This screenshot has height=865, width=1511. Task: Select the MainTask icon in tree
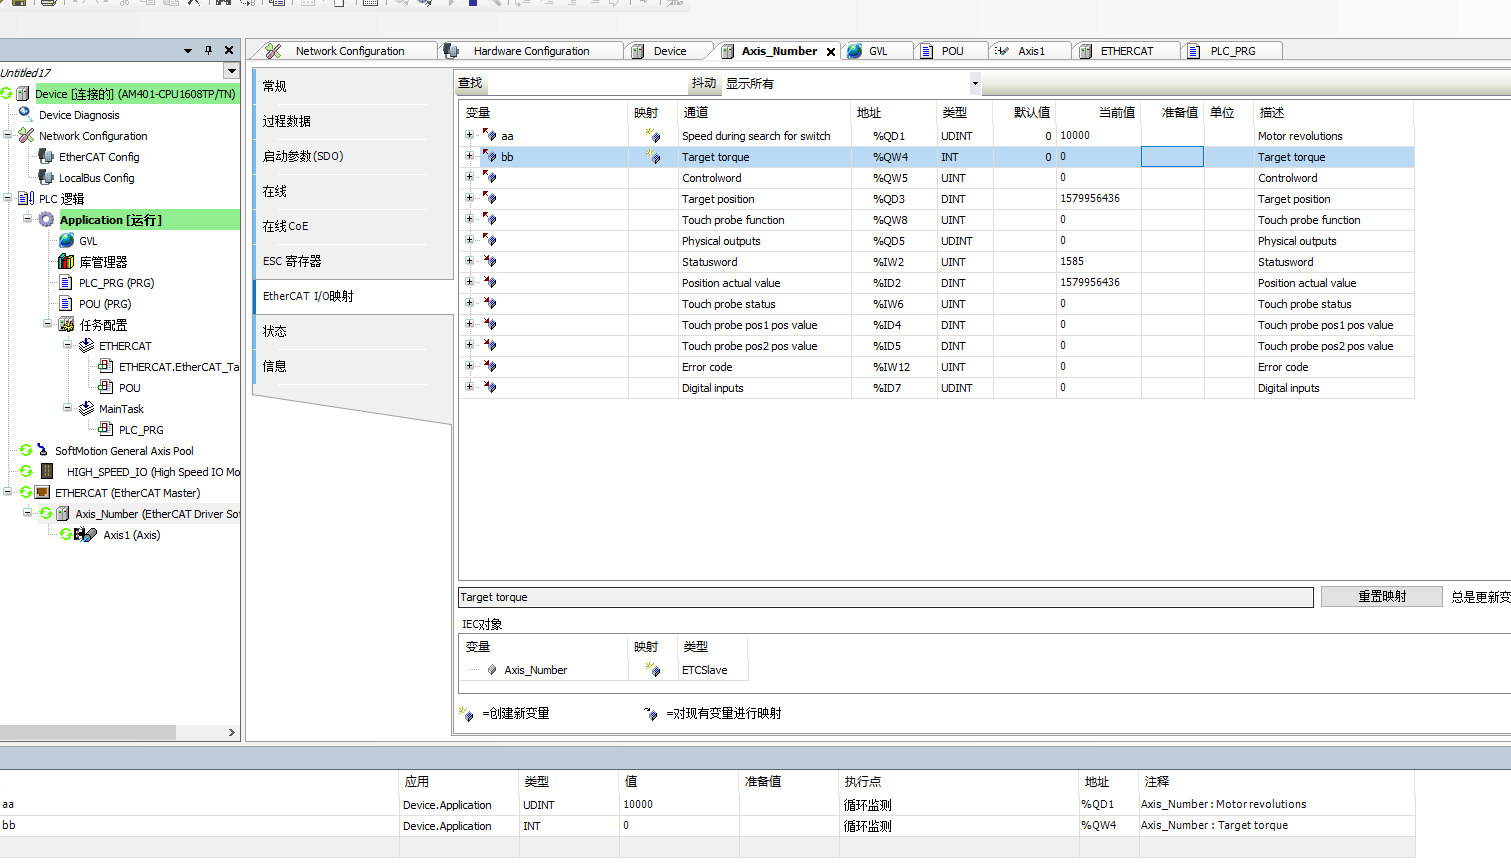point(86,408)
